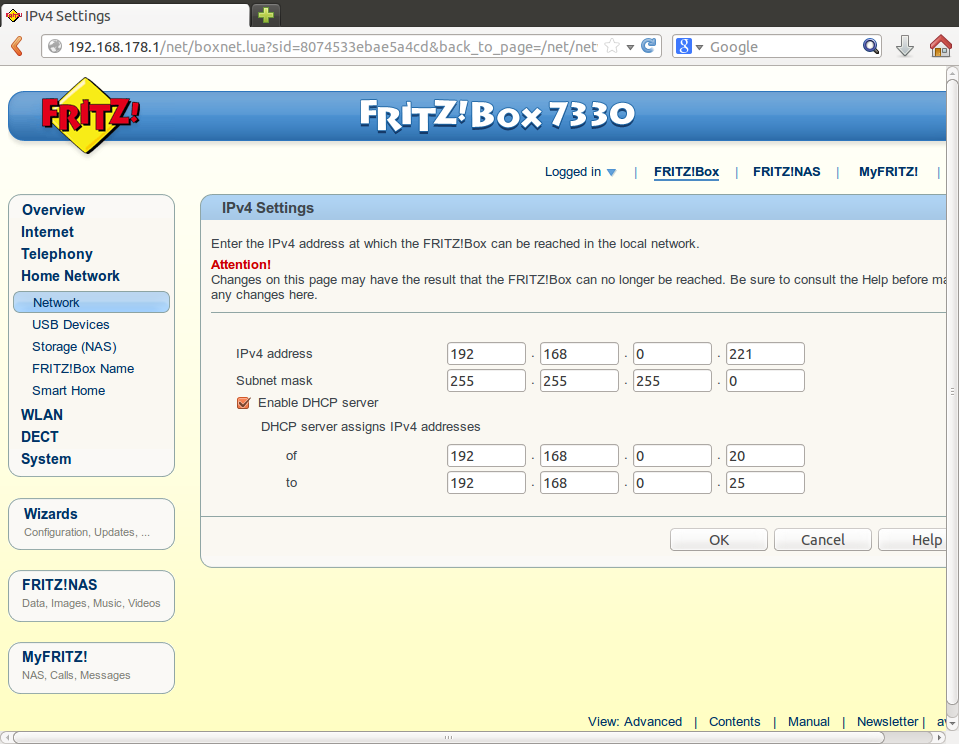
Task: Click IPv4 address fourth octet 221 field
Action: [x=765, y=354]
